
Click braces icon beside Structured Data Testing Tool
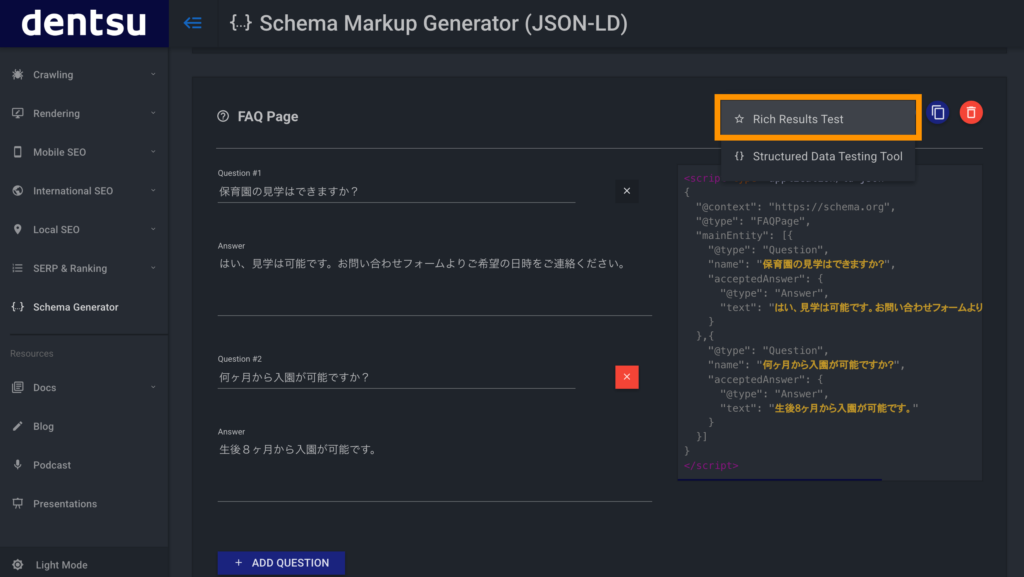tap(739, 156)
